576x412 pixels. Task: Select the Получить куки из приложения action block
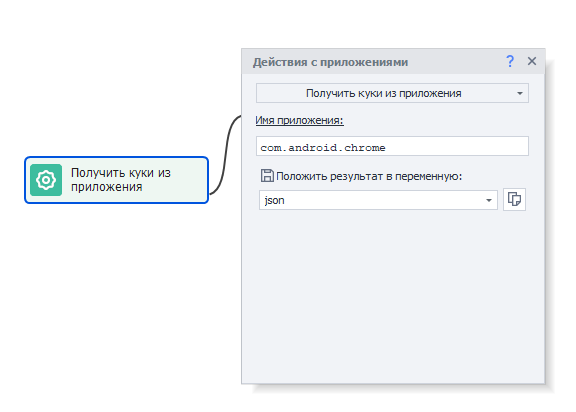click(x=116, y=180)
